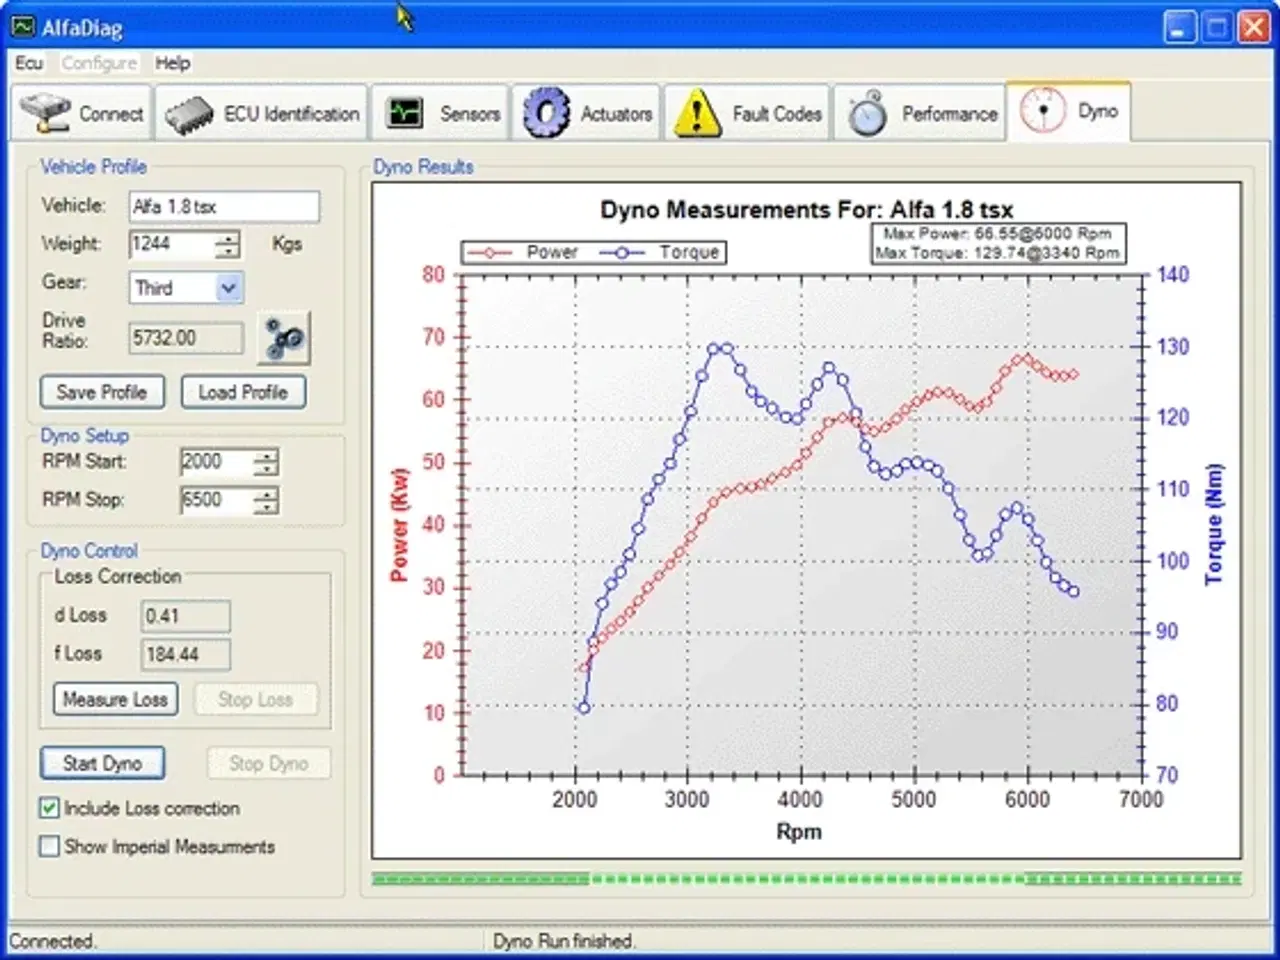
Task: Click the chart title Dyno Measurements
Action: click(806, 210)
